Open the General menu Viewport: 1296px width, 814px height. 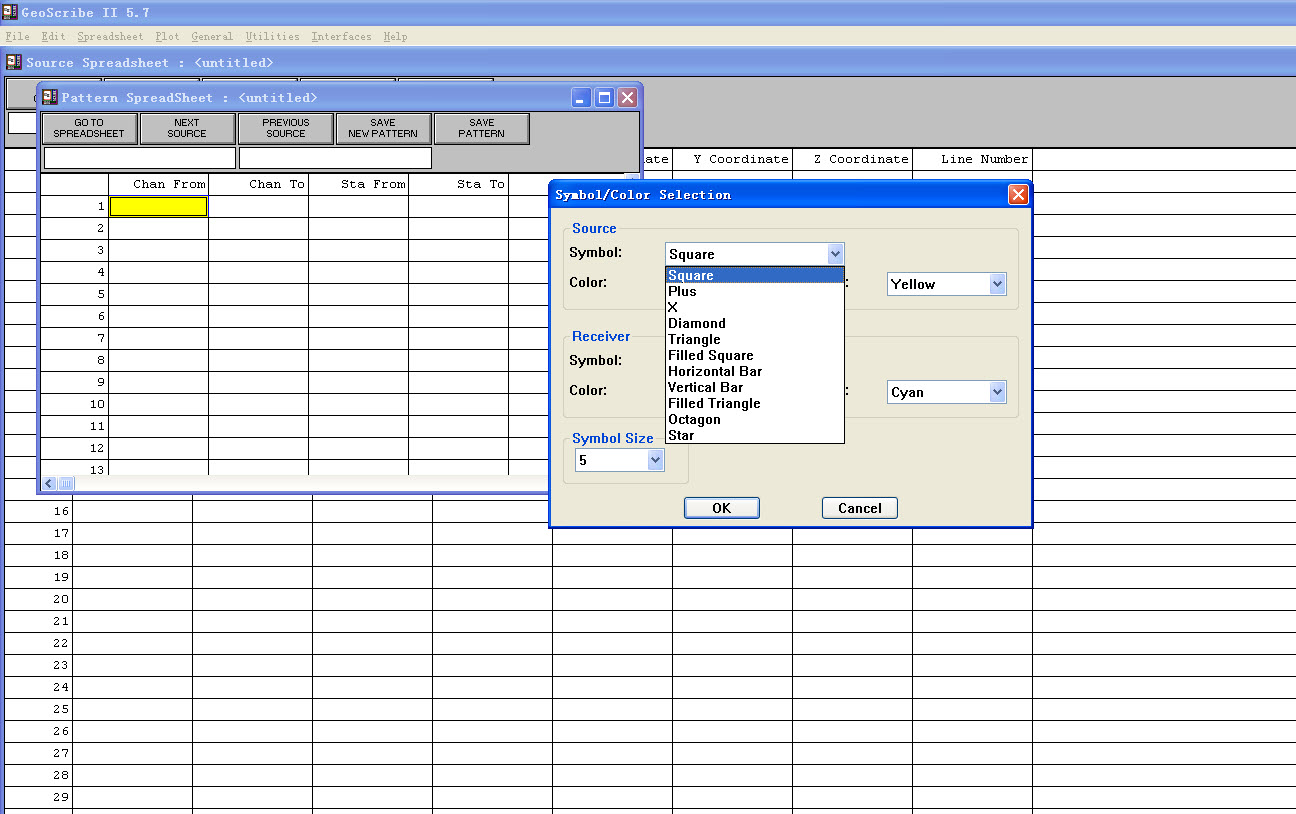point(212,36)
